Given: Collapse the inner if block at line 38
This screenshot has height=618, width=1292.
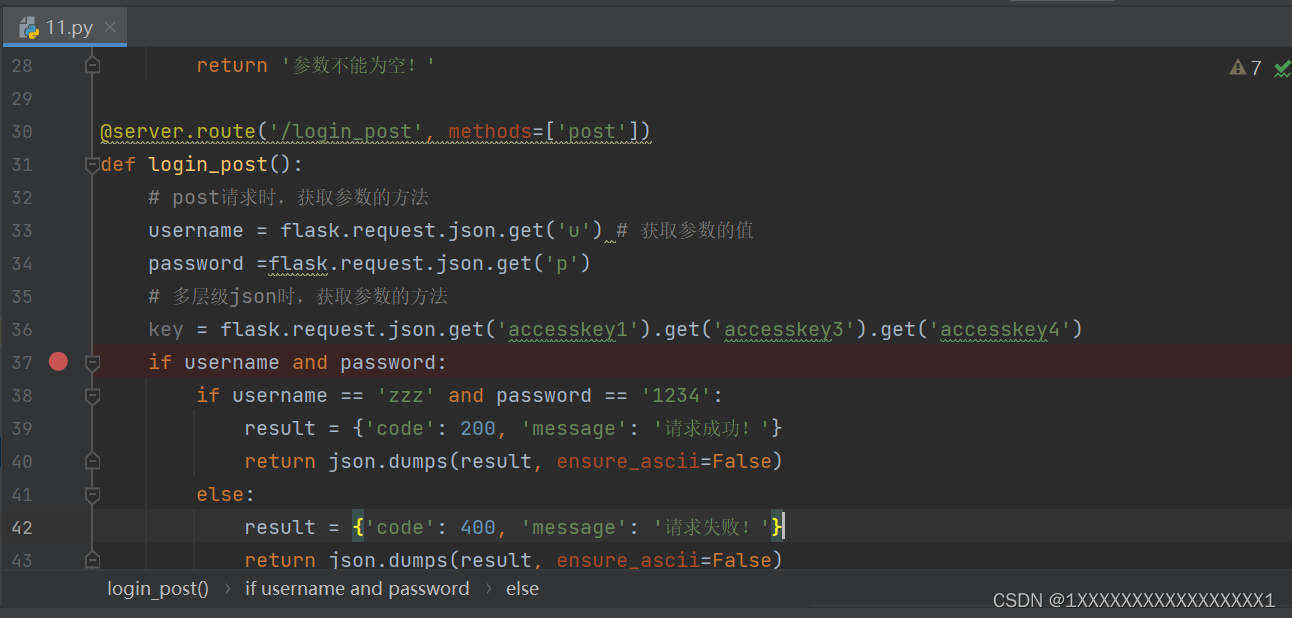Looking at the screenshot, I should coord(93,397).
